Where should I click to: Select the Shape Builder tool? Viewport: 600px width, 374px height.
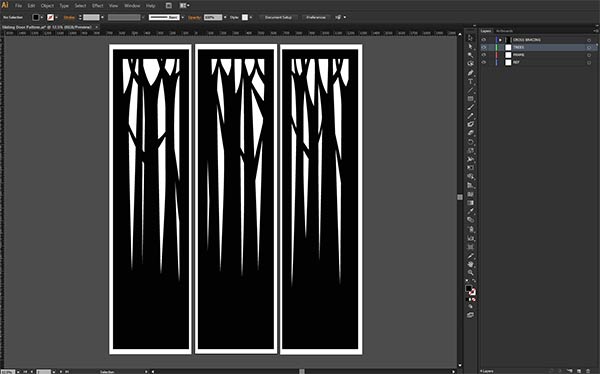coord(470,176)
